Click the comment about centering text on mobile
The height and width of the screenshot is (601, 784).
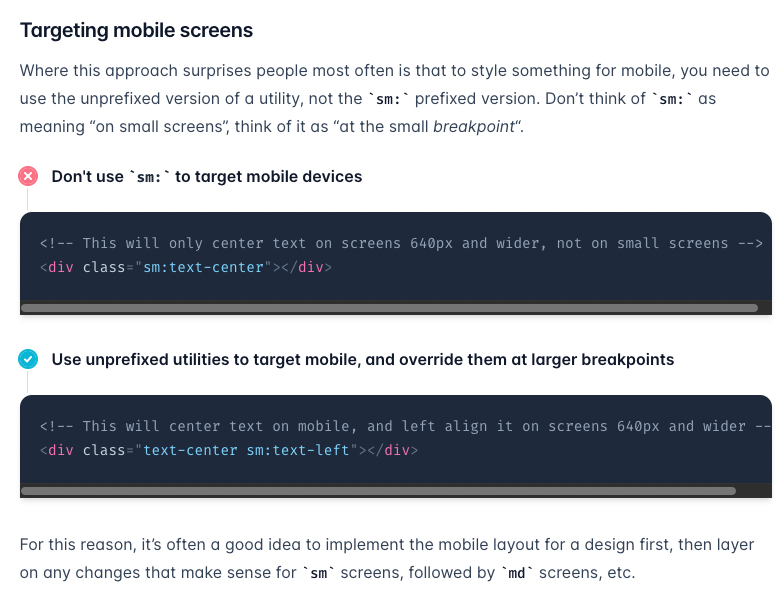tap(406, 426)
